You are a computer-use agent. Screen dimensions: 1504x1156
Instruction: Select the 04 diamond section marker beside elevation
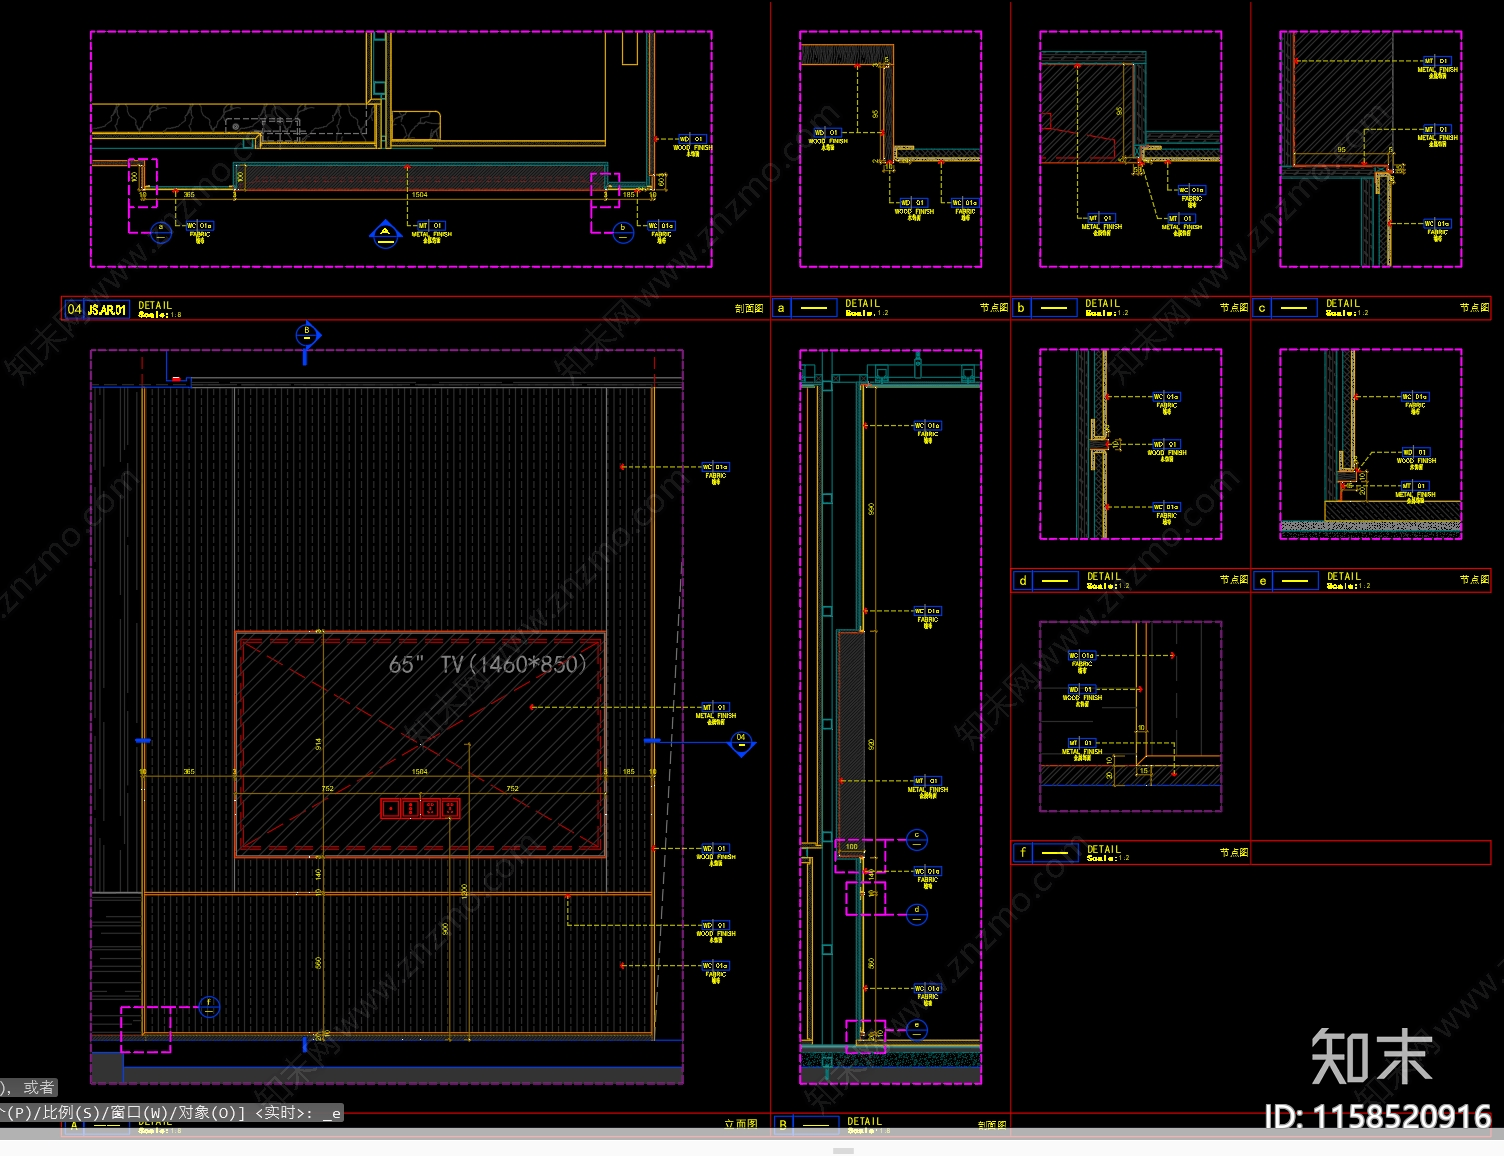point(741,741)
